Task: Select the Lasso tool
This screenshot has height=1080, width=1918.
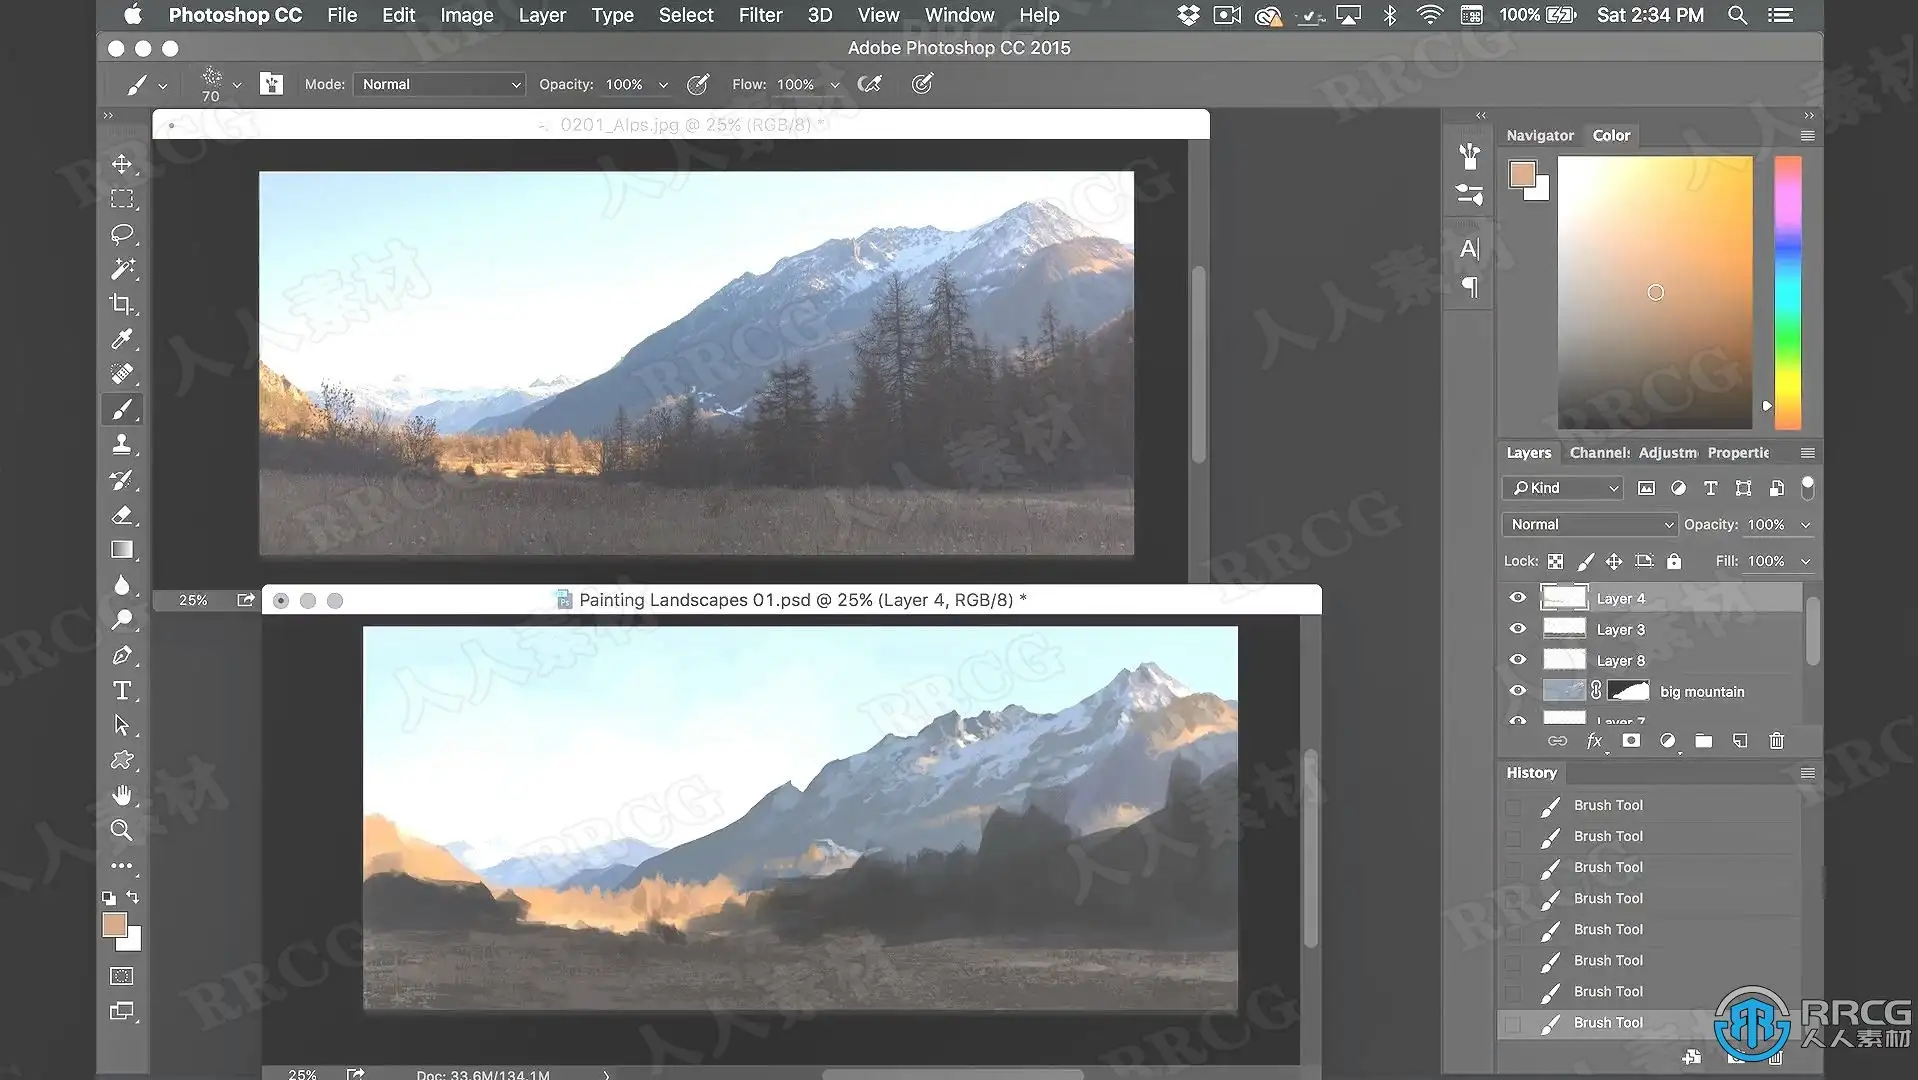Action: pos(122,234)
